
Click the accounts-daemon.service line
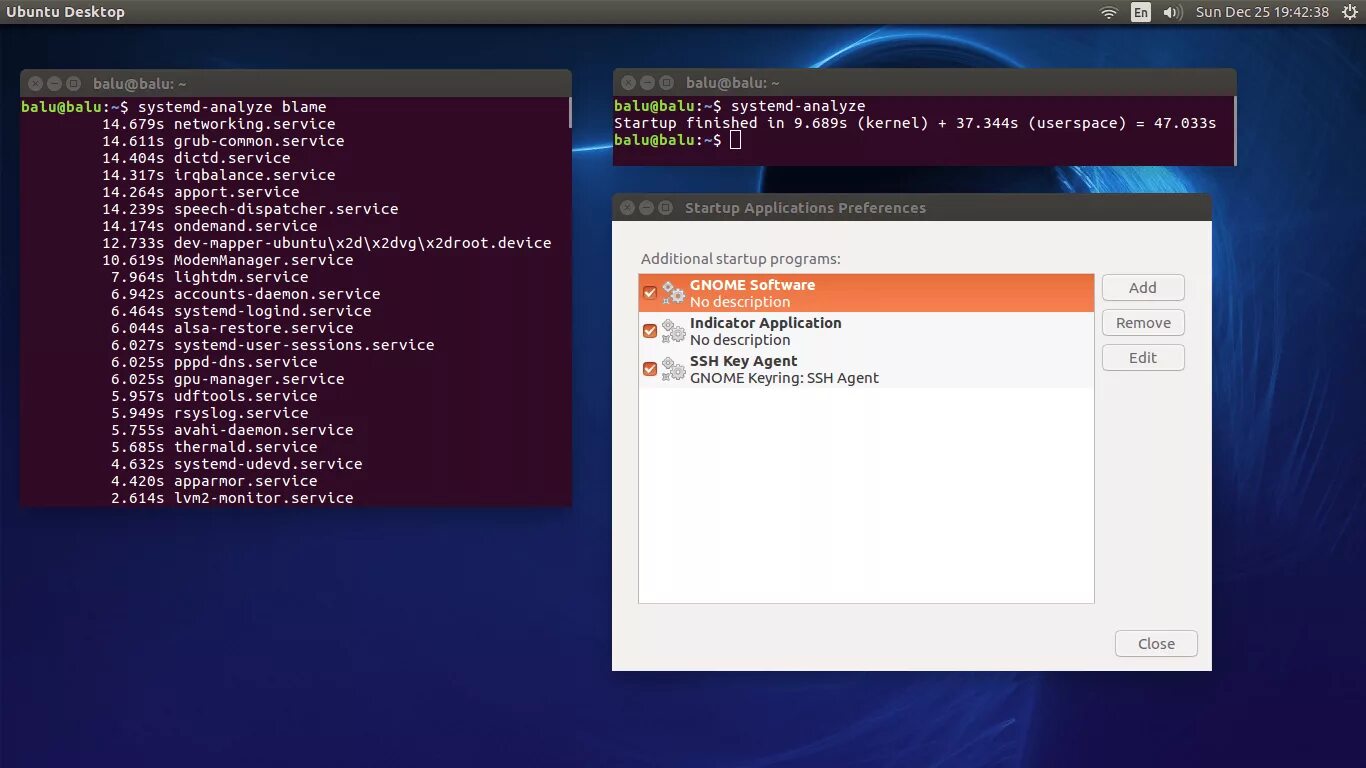[246, 294]
